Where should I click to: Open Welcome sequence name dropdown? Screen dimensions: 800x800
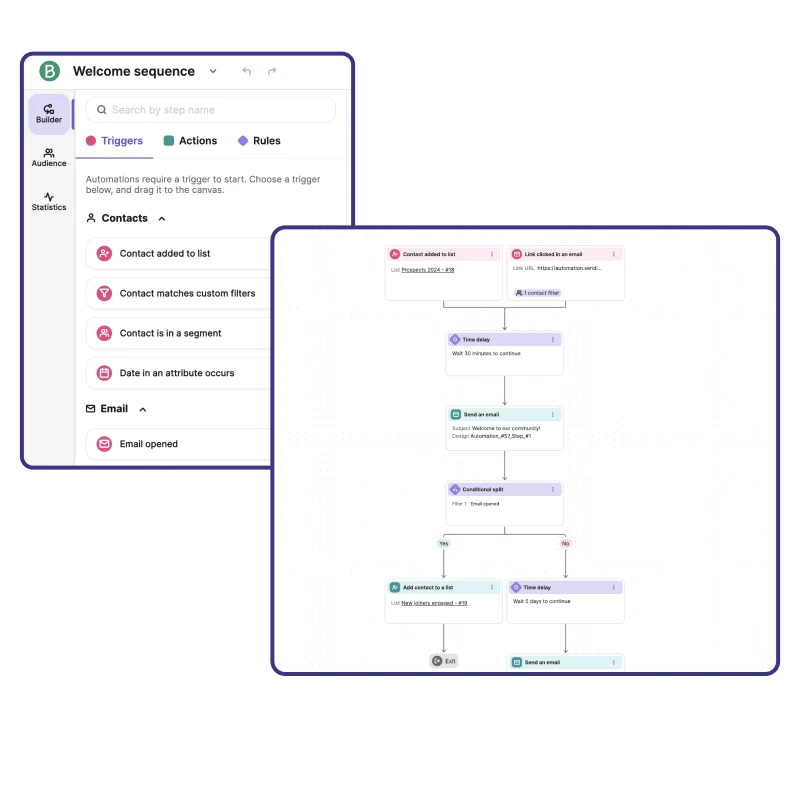point(213,71)
